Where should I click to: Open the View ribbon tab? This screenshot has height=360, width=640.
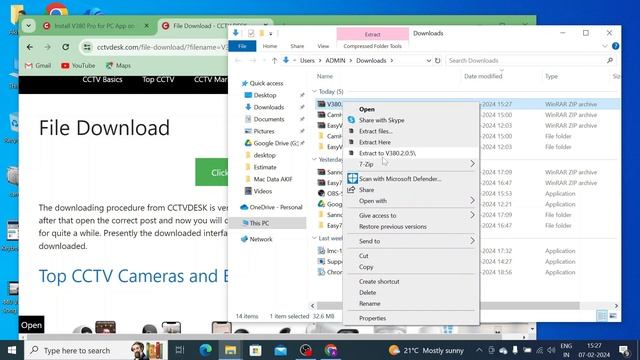click(323, 46)
